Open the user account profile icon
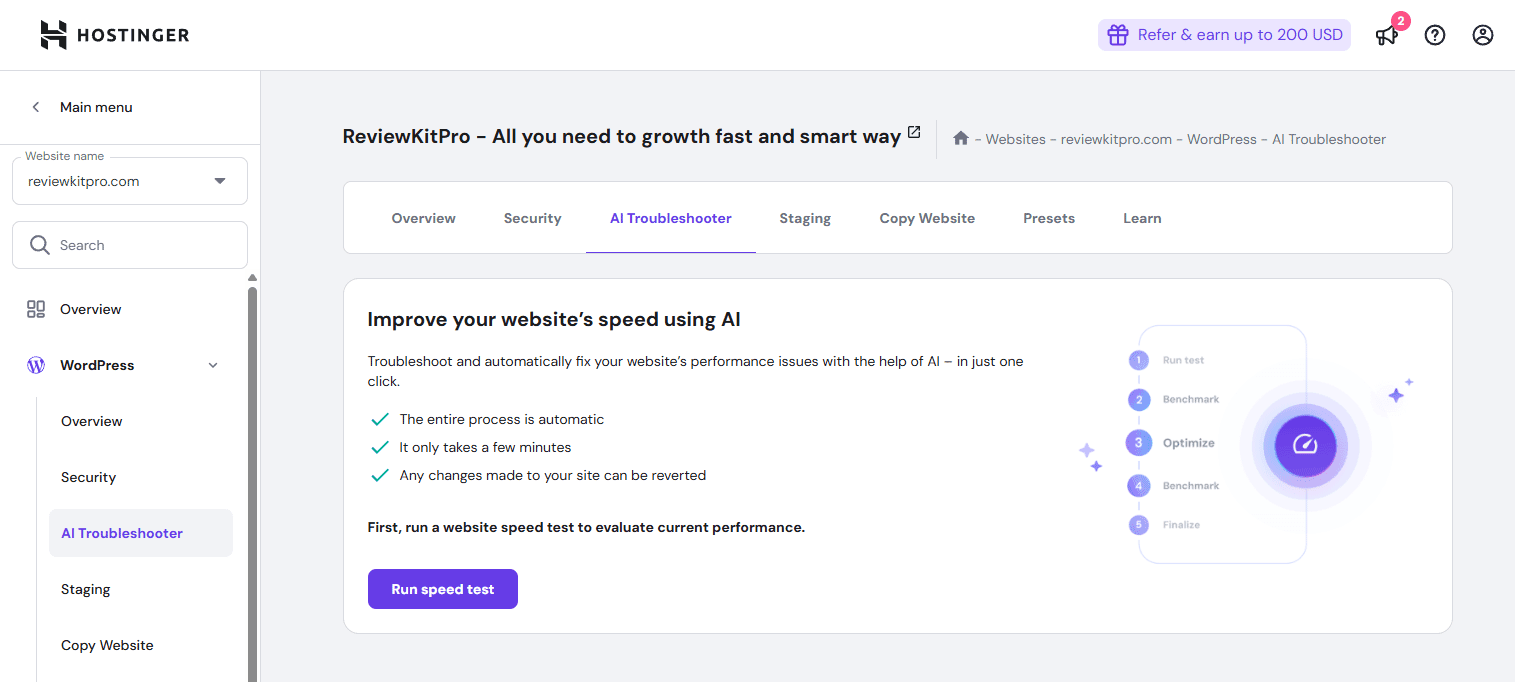The width and height of the screenshot is (1515, 682). pos(1483,35)
